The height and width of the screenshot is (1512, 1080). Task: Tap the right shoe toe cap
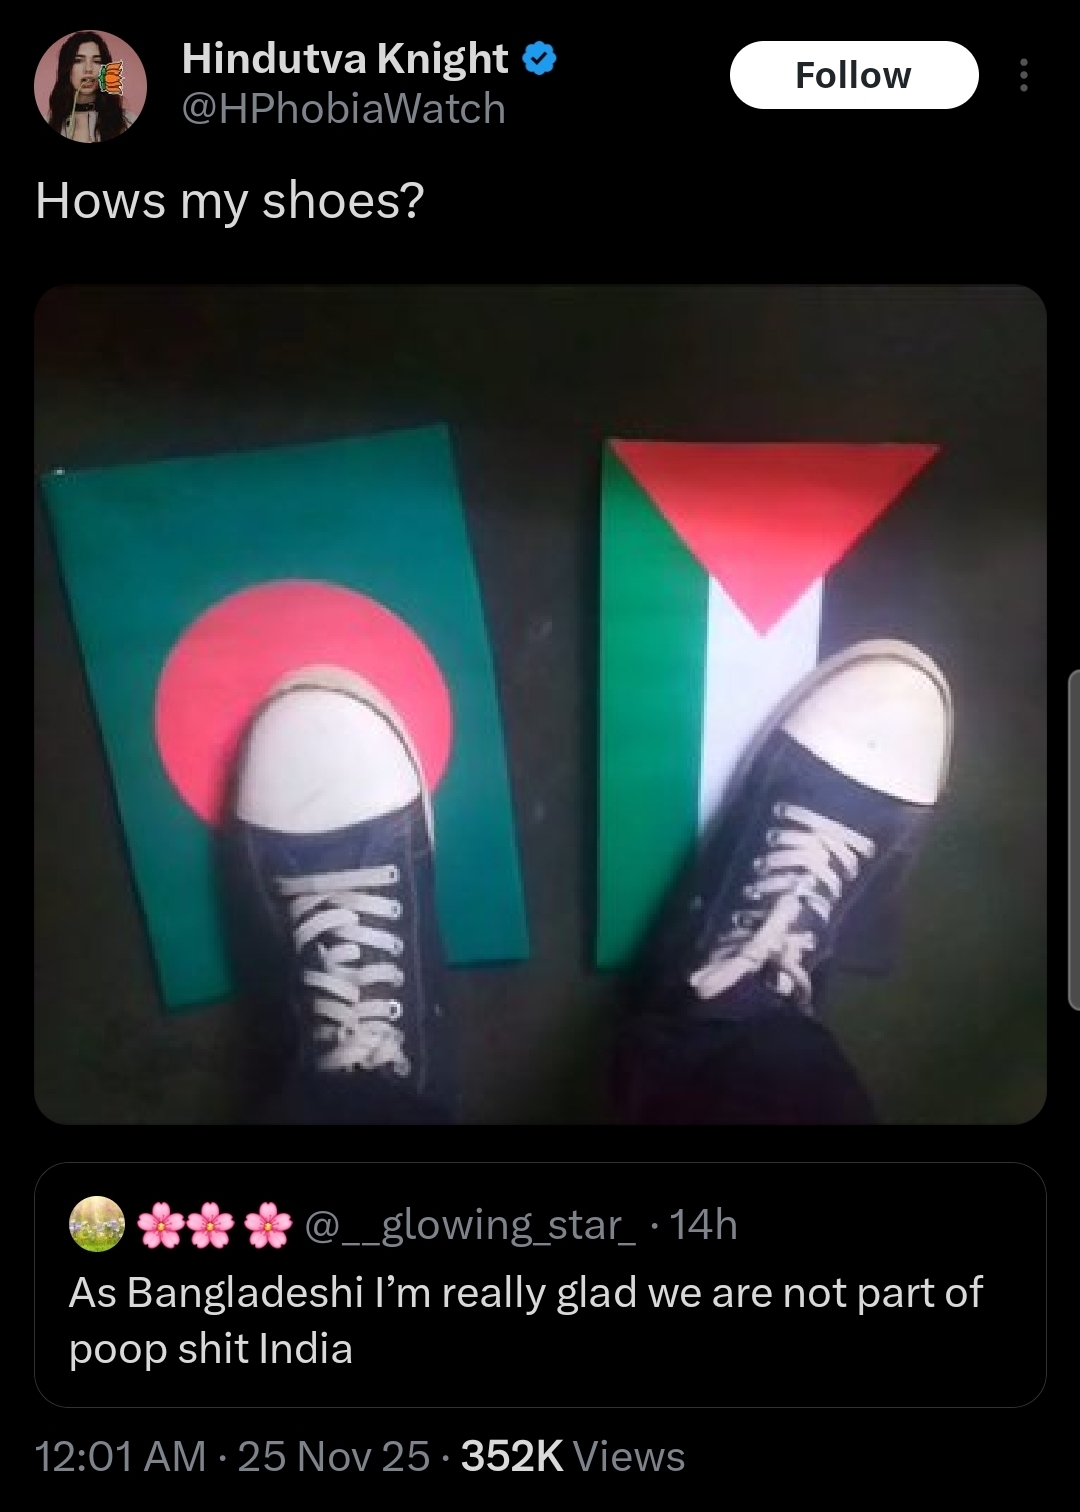point(872,720)
